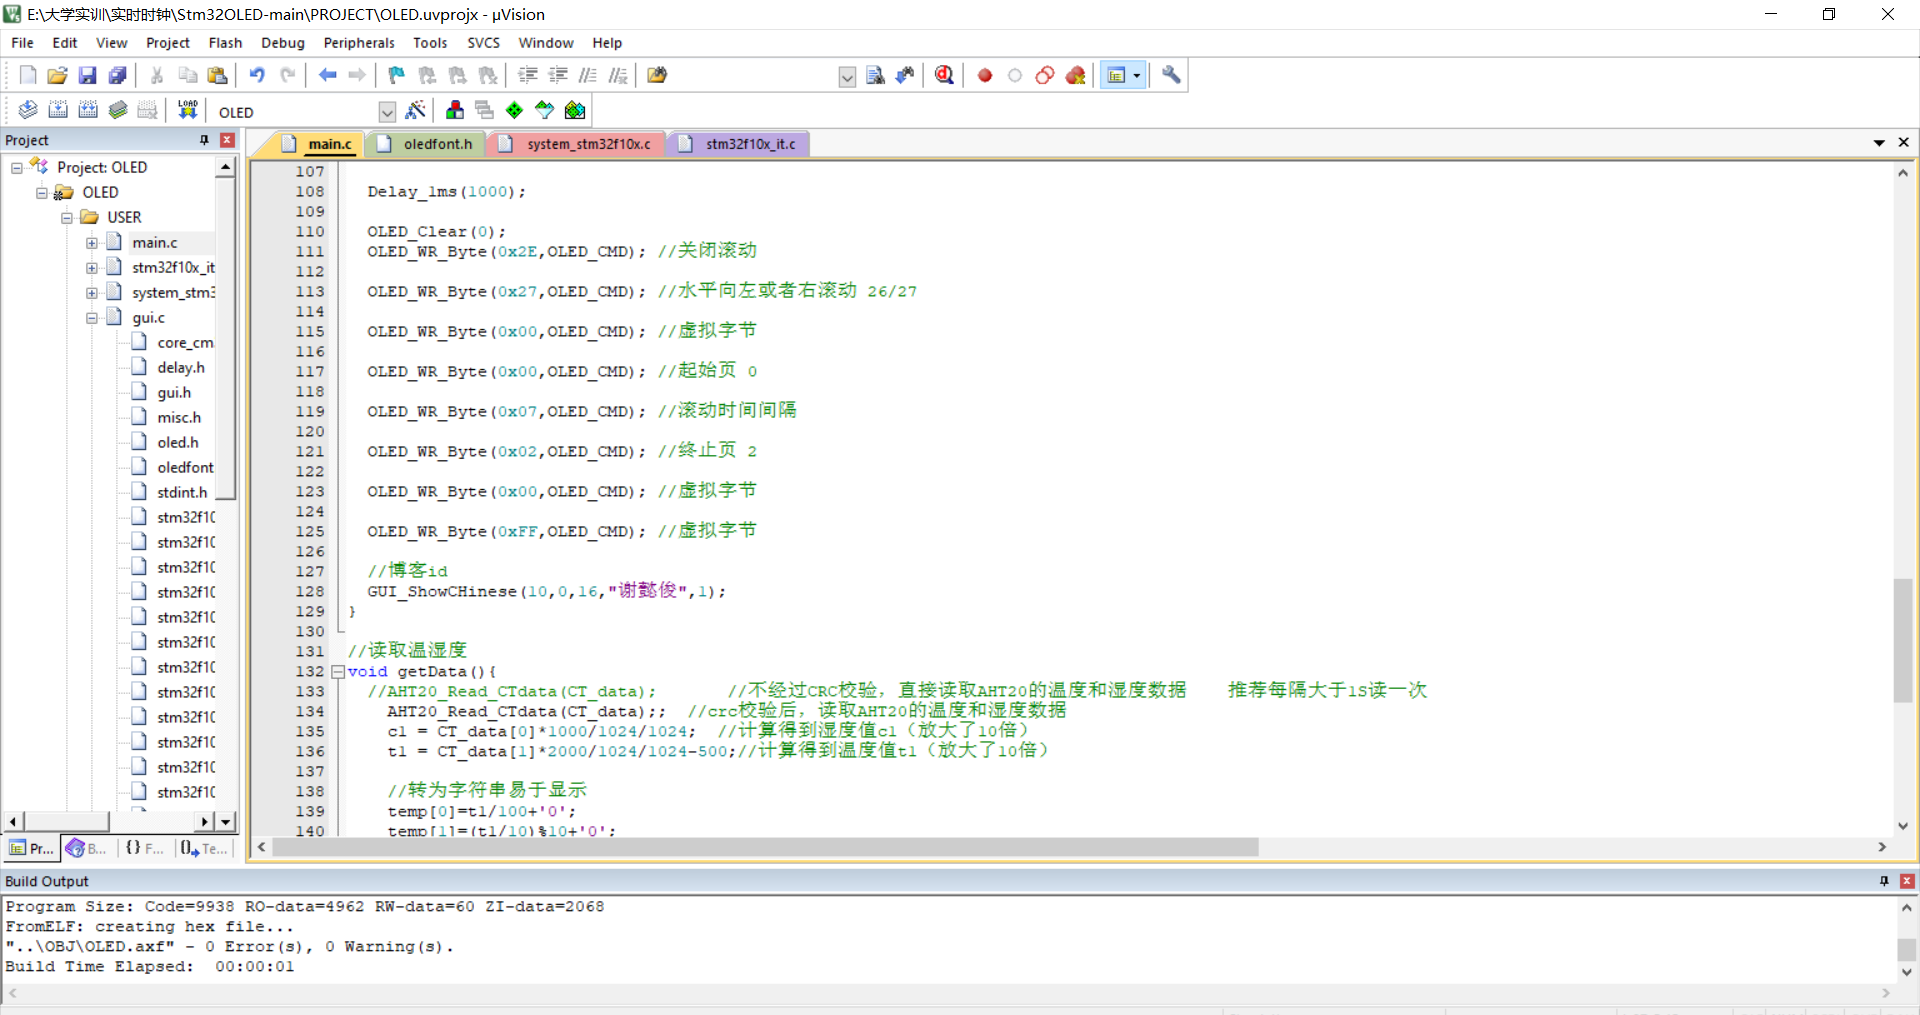Expand the main.c tree node
The height and width of the screenshot is (1015, 1920).
pyautogui.click(x=92, y=243)
